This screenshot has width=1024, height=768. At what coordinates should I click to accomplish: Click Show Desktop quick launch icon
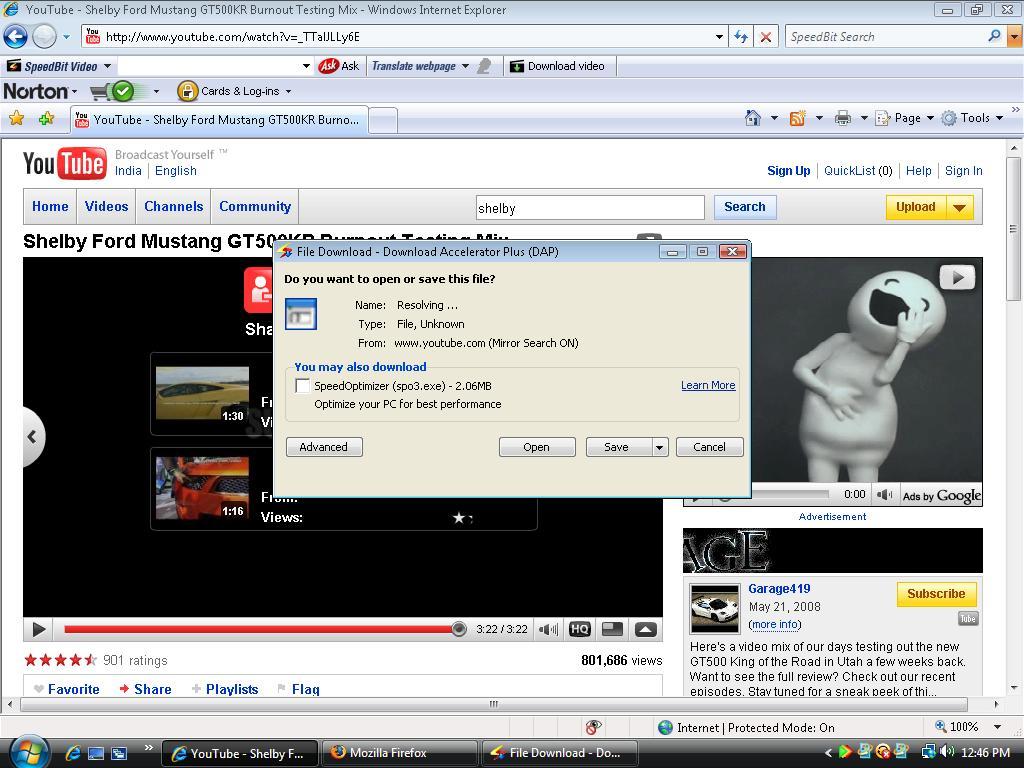tap(96, 753)
